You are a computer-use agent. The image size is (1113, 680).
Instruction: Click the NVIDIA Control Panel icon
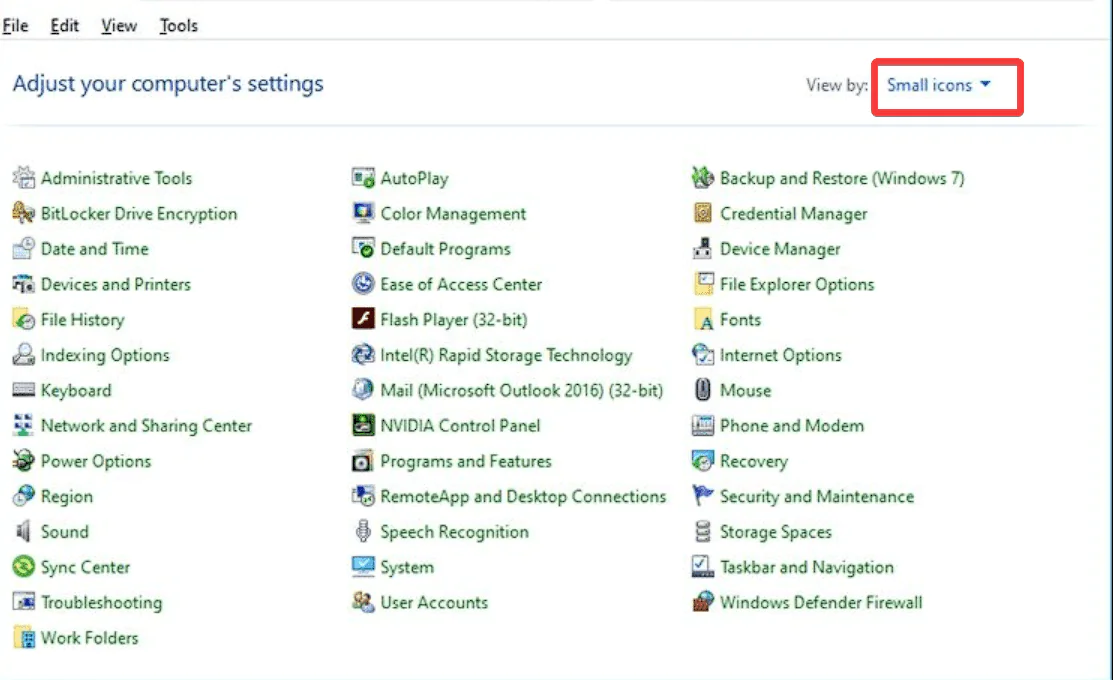coord(363,426)
